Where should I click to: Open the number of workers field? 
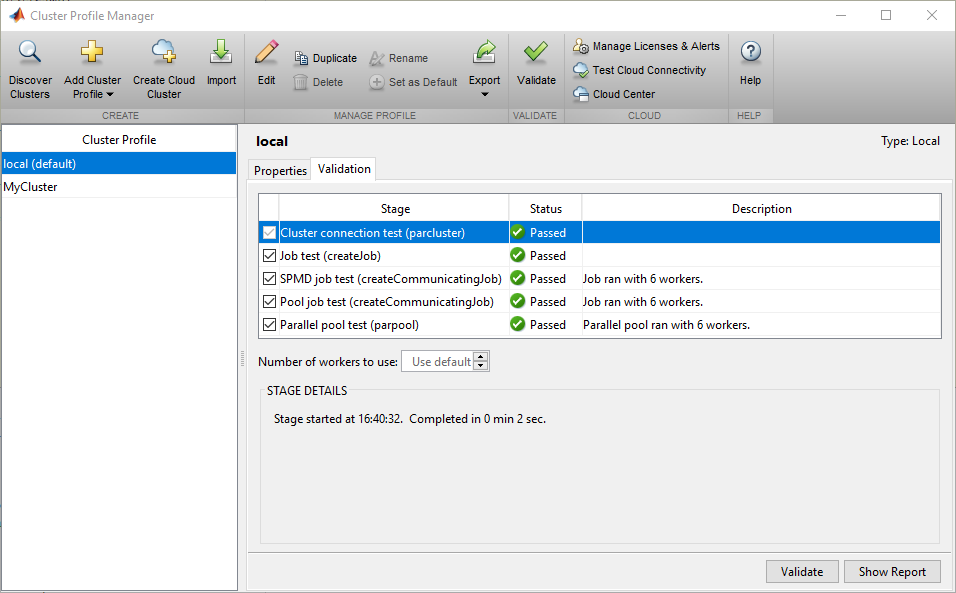coord(440,361)
